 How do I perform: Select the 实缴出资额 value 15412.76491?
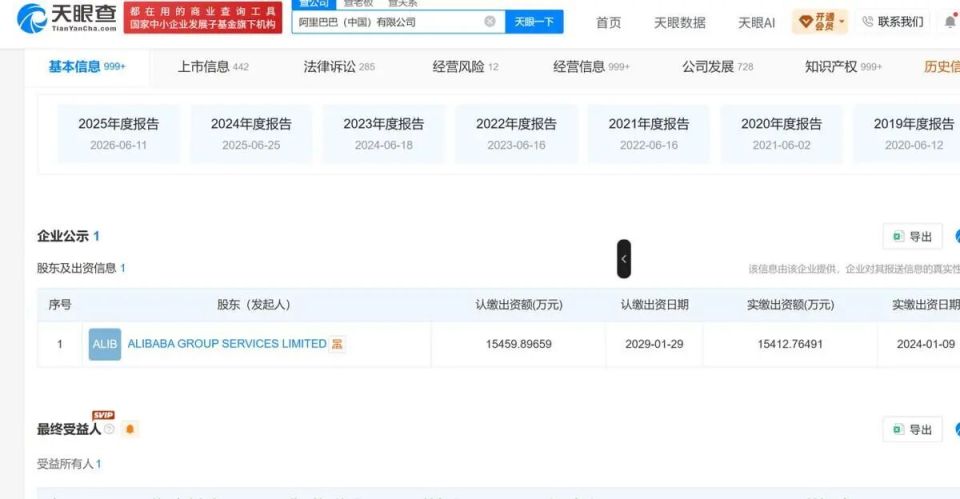pos(790,344)
